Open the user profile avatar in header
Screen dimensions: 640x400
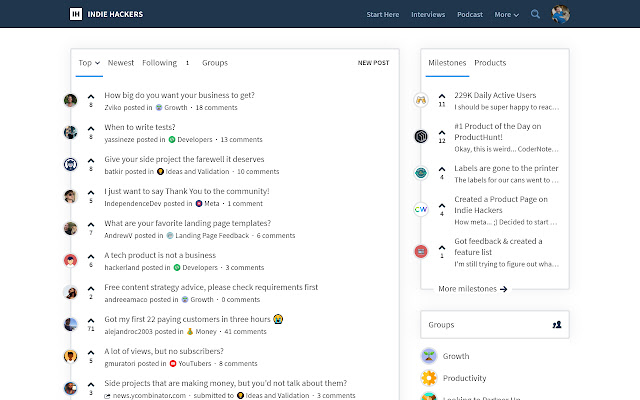pos(560,14)
